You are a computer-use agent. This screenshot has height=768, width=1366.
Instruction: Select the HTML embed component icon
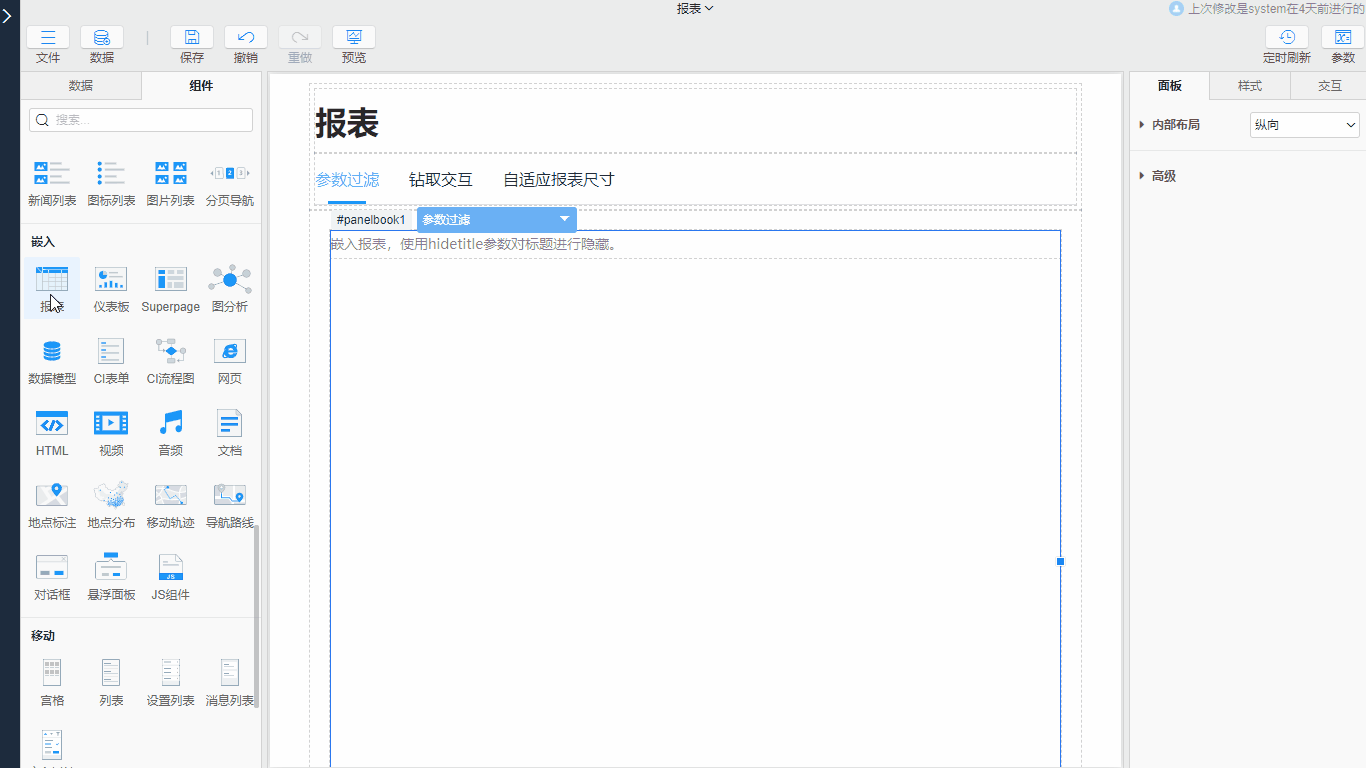tap(52, 424)
